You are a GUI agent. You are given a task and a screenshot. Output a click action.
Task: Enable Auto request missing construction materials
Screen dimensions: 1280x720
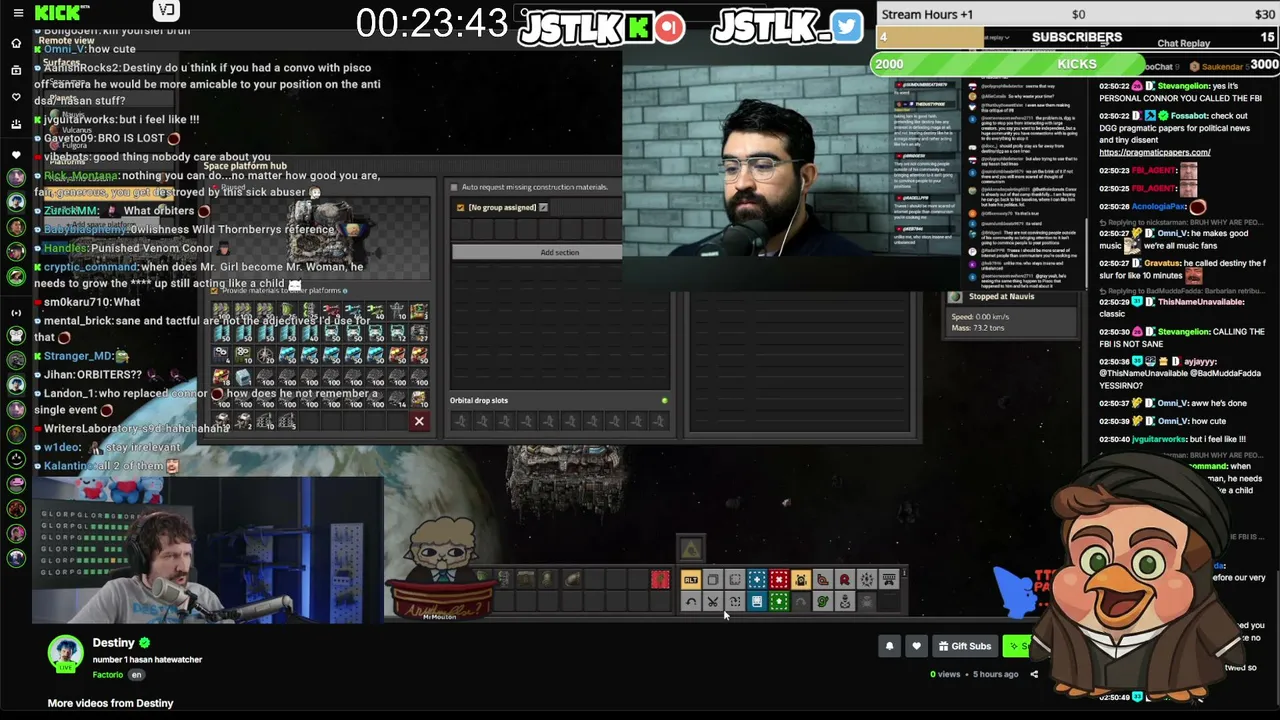point(454,187)
